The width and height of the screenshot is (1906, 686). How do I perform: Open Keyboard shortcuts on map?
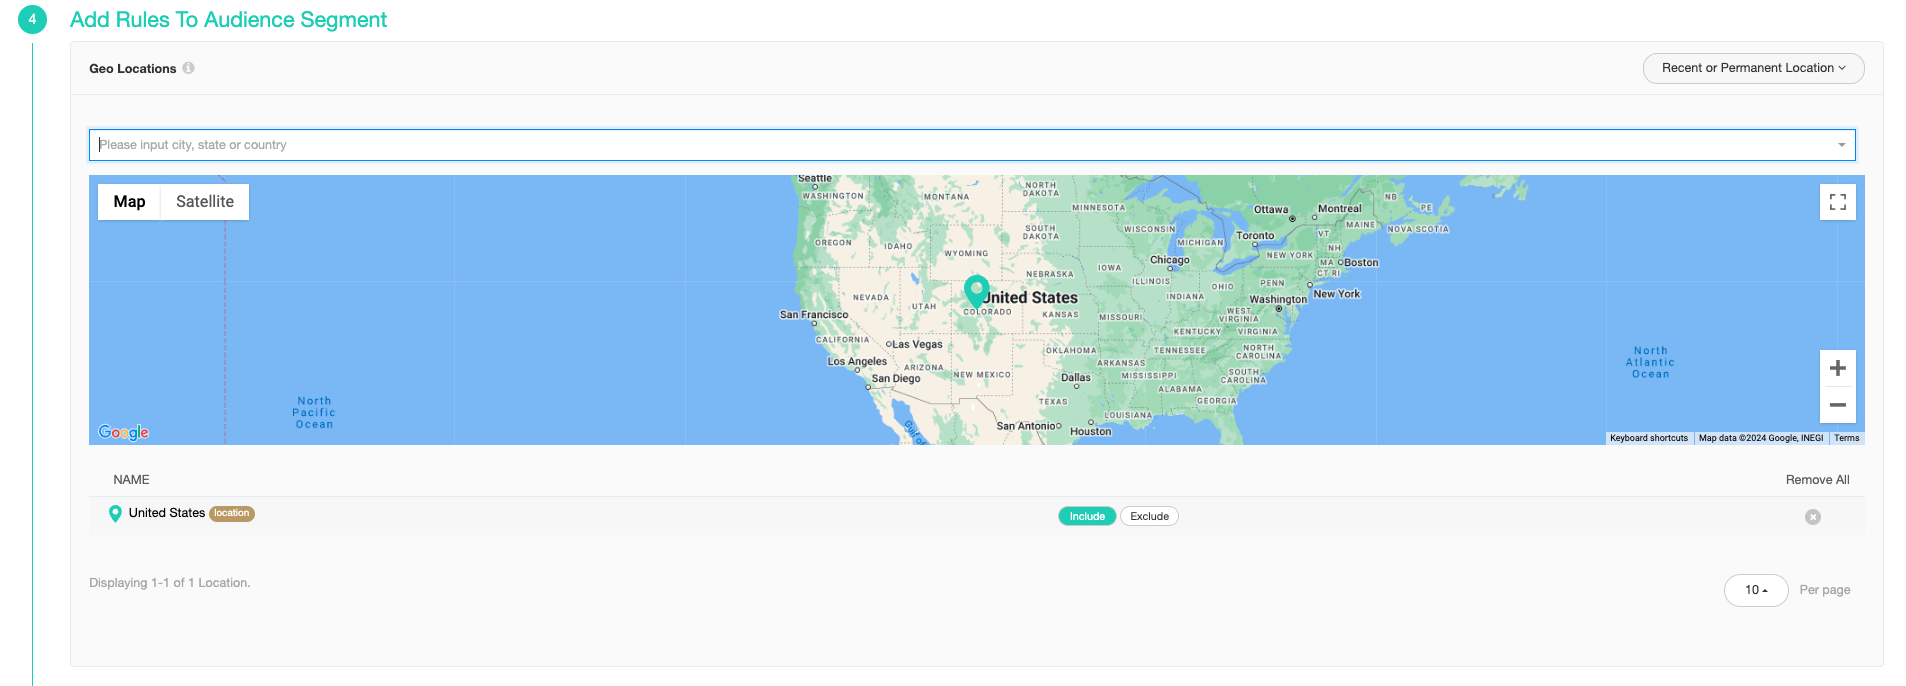click(x=1648, y=438)
